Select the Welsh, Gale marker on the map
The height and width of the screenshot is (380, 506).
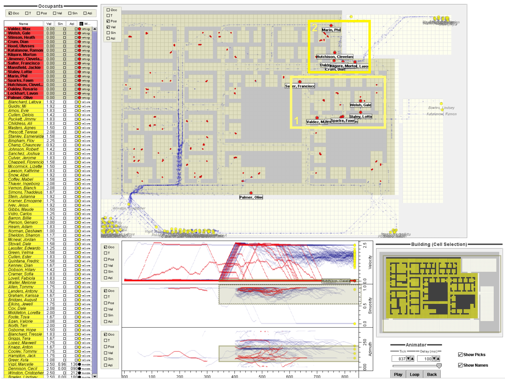click(x=360, y=101)
